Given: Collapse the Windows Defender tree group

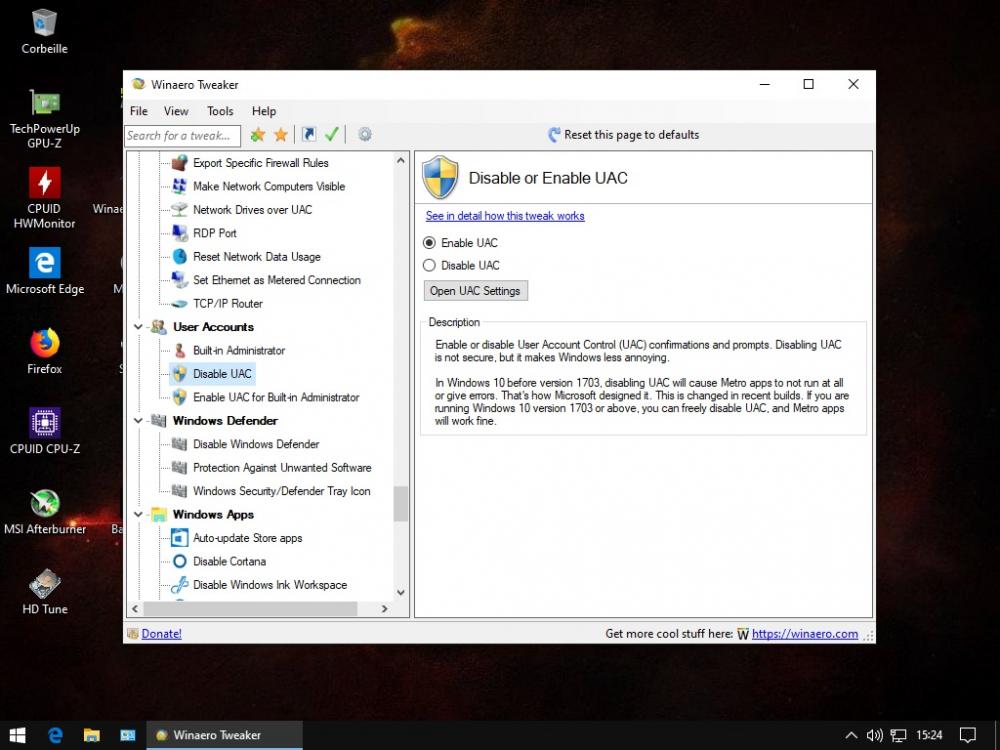Looking at the screenshot, I should [x=138, y=421].
